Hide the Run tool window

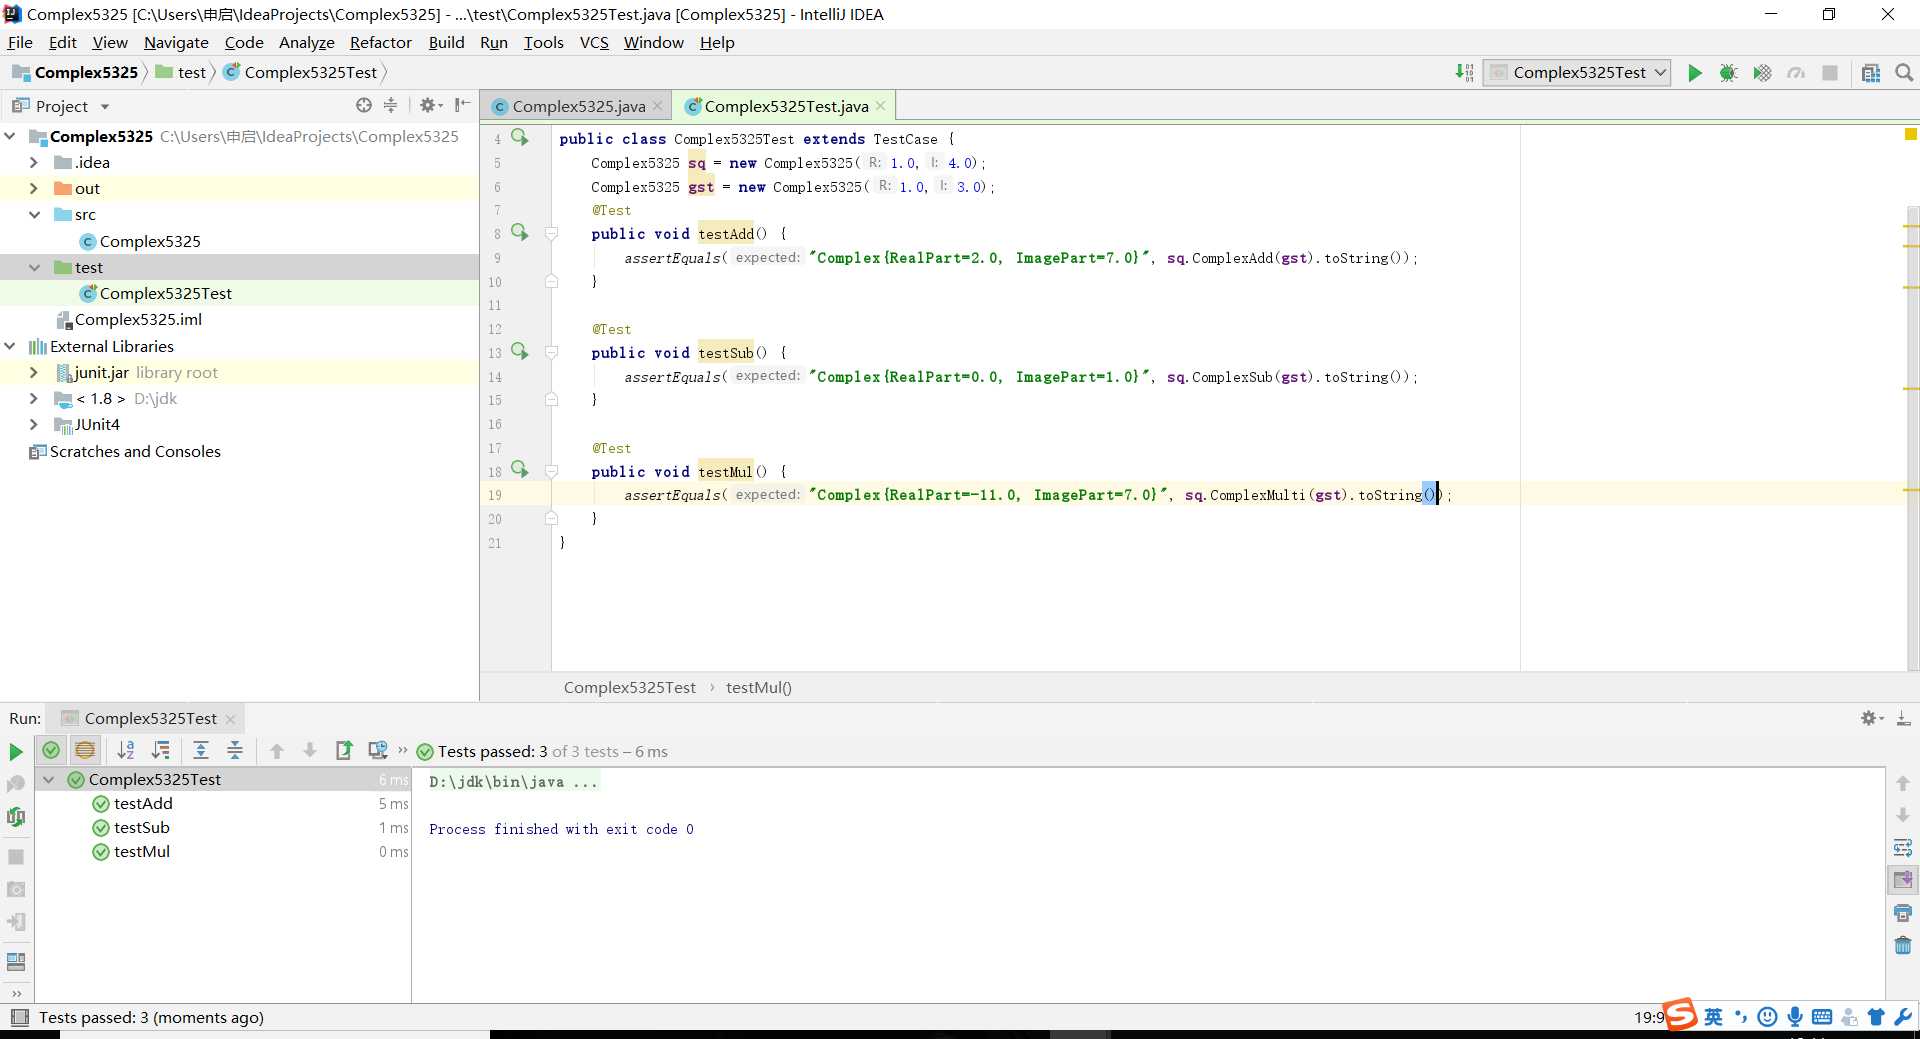click(x=1903, y=718)
